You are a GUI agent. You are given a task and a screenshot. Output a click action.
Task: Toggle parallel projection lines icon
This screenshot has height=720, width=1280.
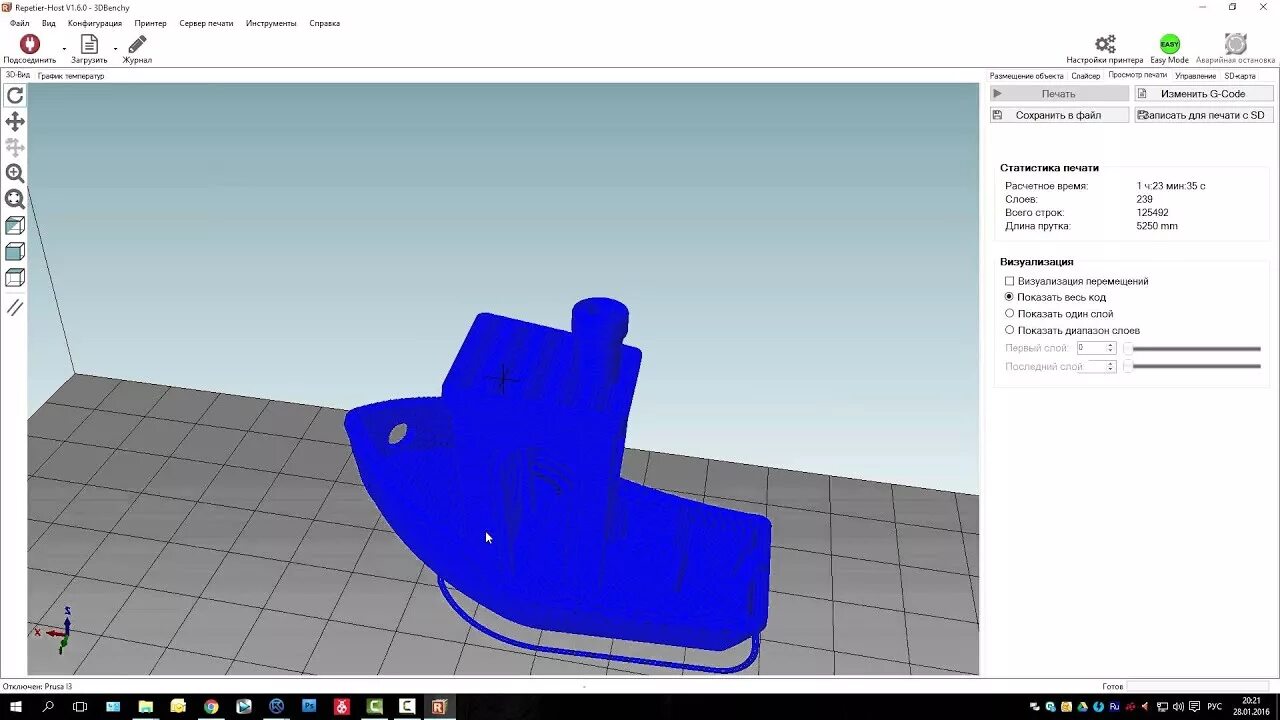click(15, 308)
